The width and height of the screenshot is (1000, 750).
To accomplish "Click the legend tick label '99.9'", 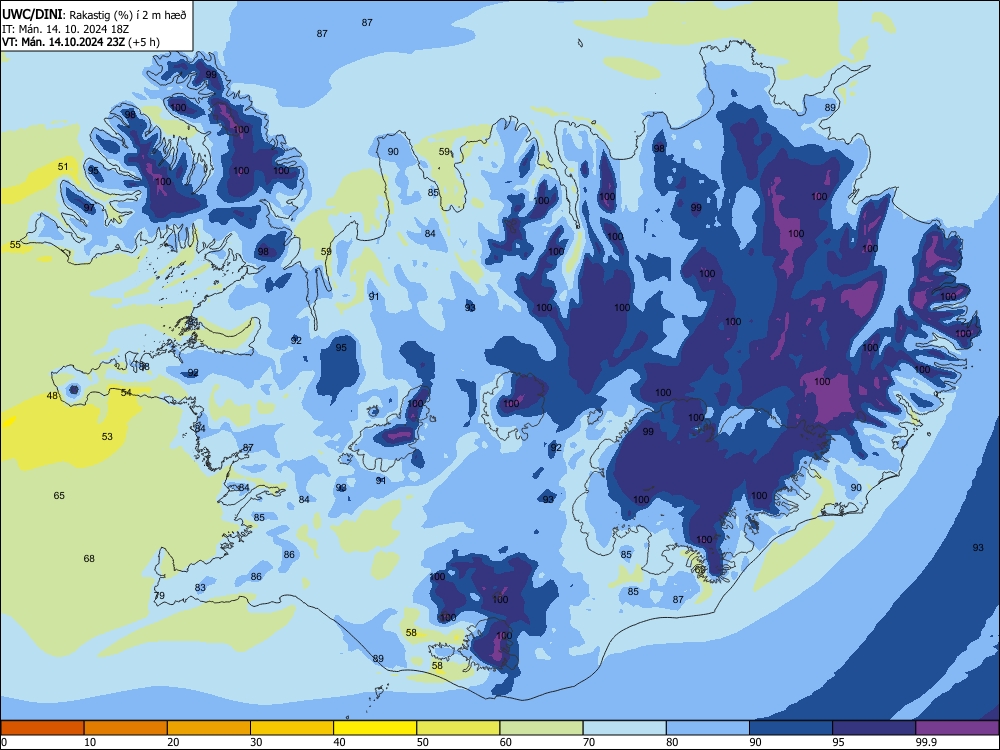I will tap(925, 742).
